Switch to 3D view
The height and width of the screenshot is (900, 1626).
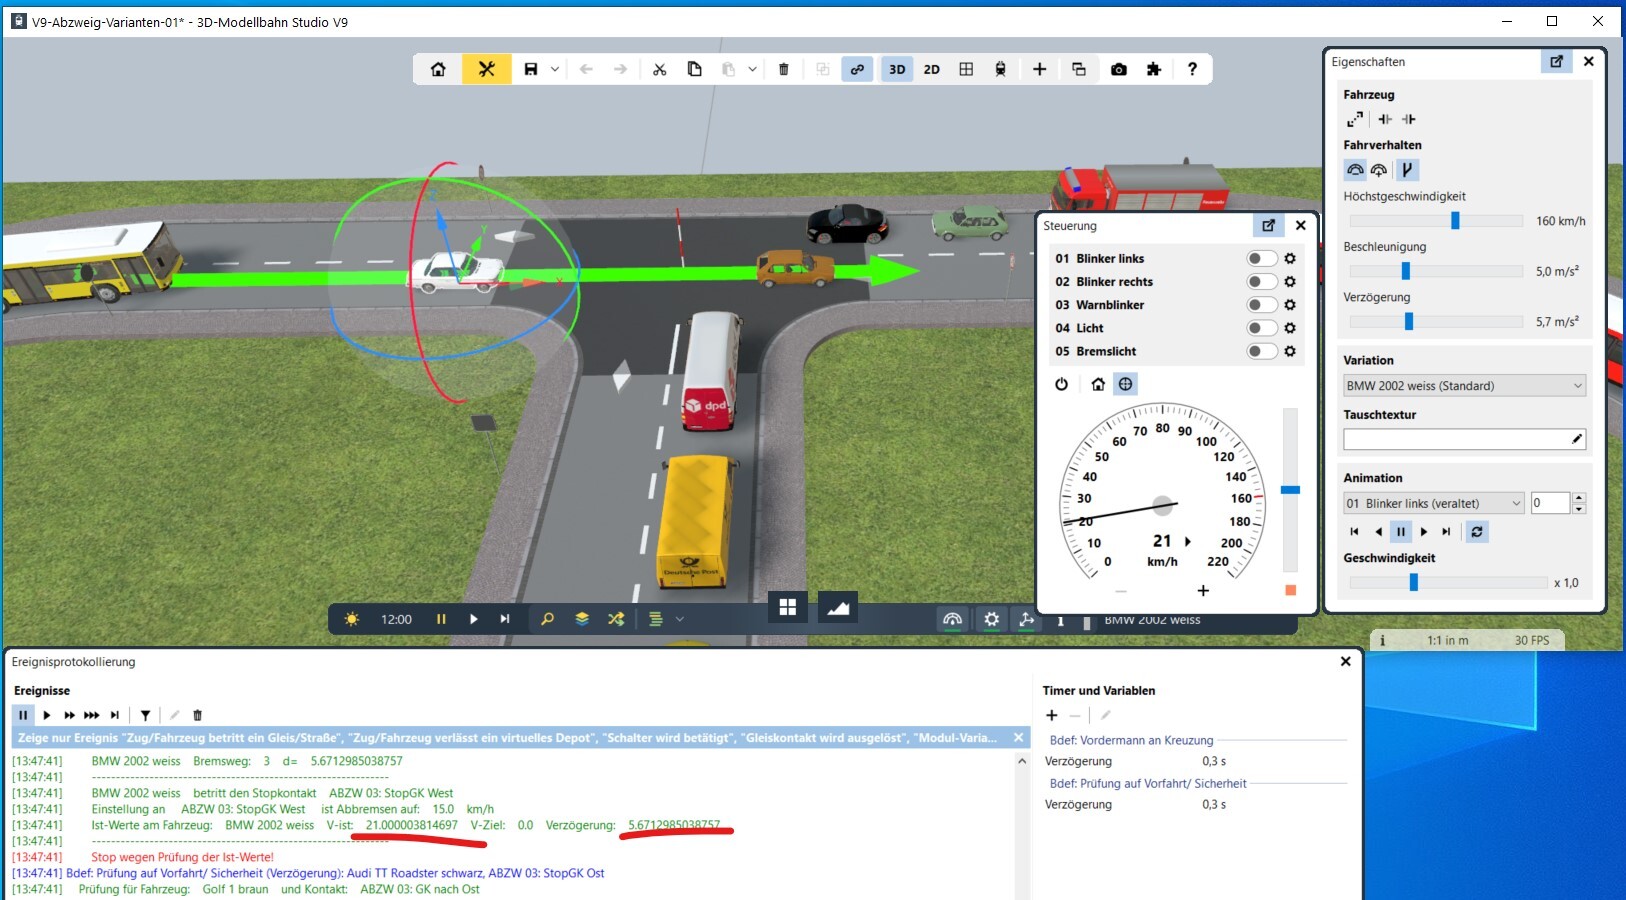[897, 69]
